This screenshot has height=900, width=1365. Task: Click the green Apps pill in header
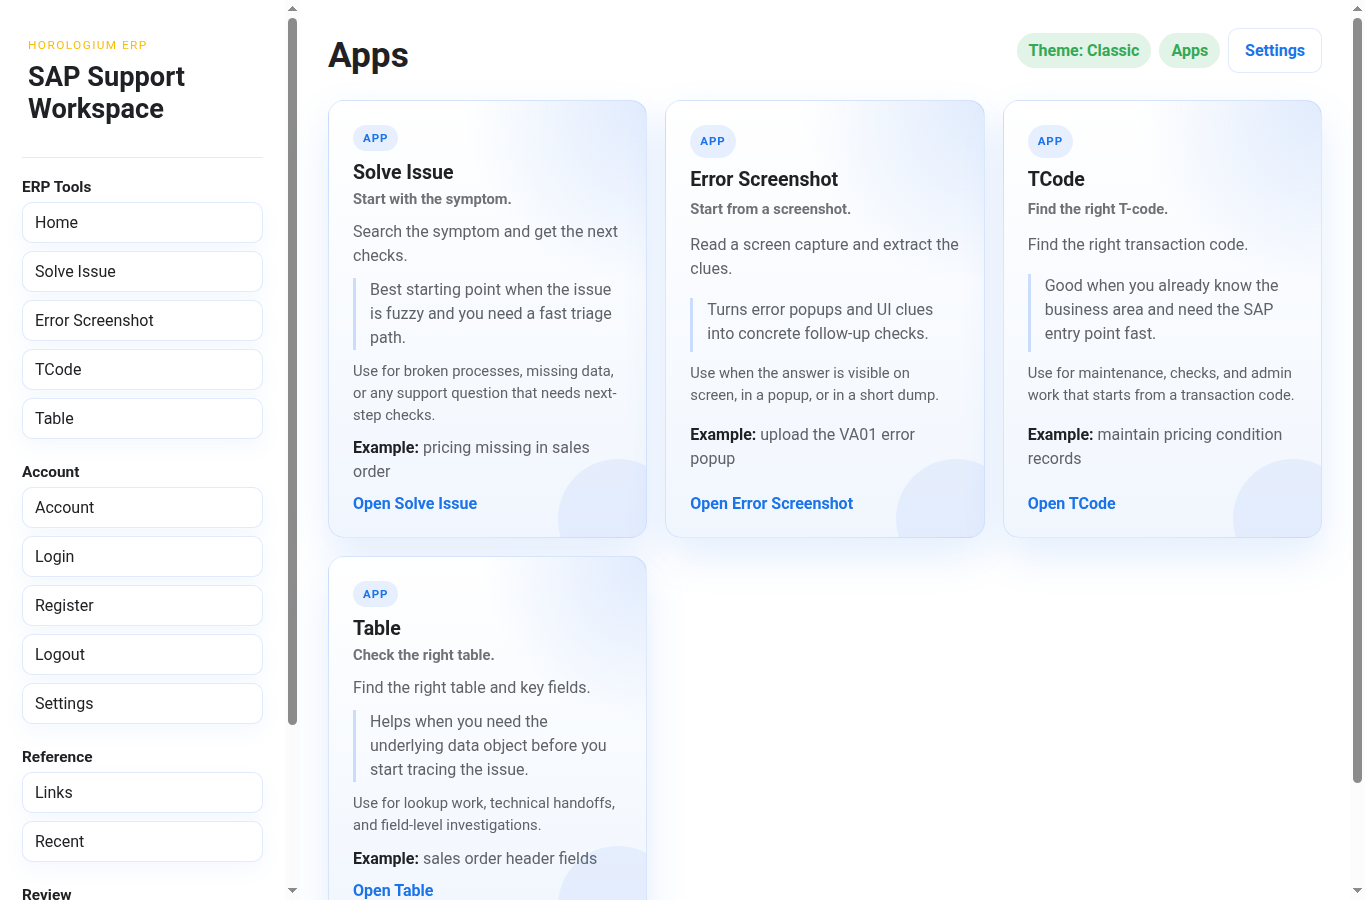(x=1189, y=50)
